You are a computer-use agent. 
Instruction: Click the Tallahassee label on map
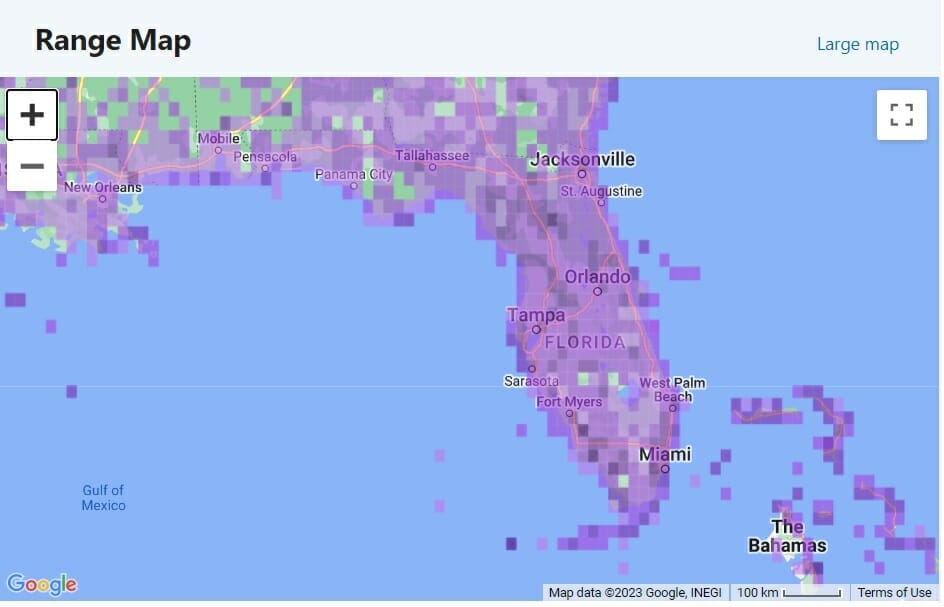click(433, 157)
